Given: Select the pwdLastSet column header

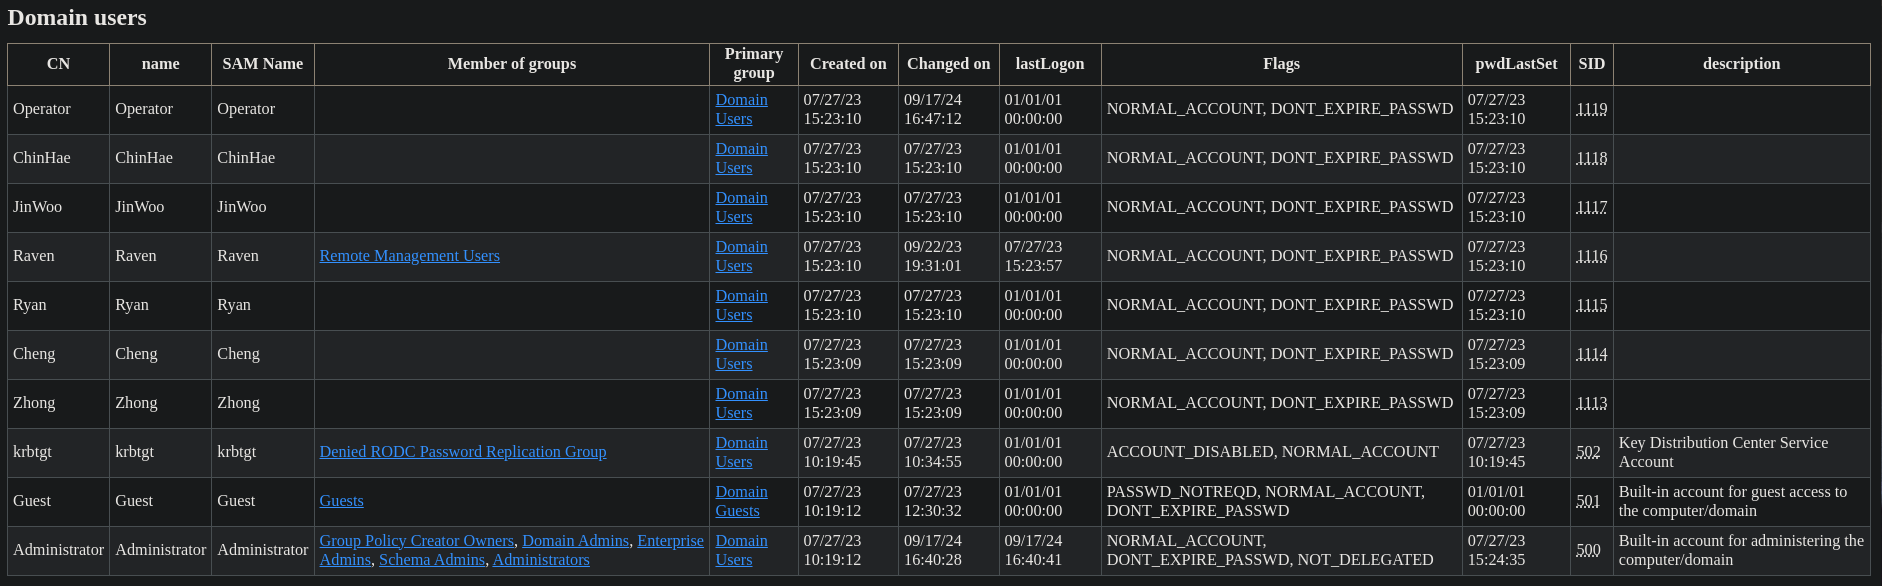Looking at the screenshot, I should (1516, 64).
